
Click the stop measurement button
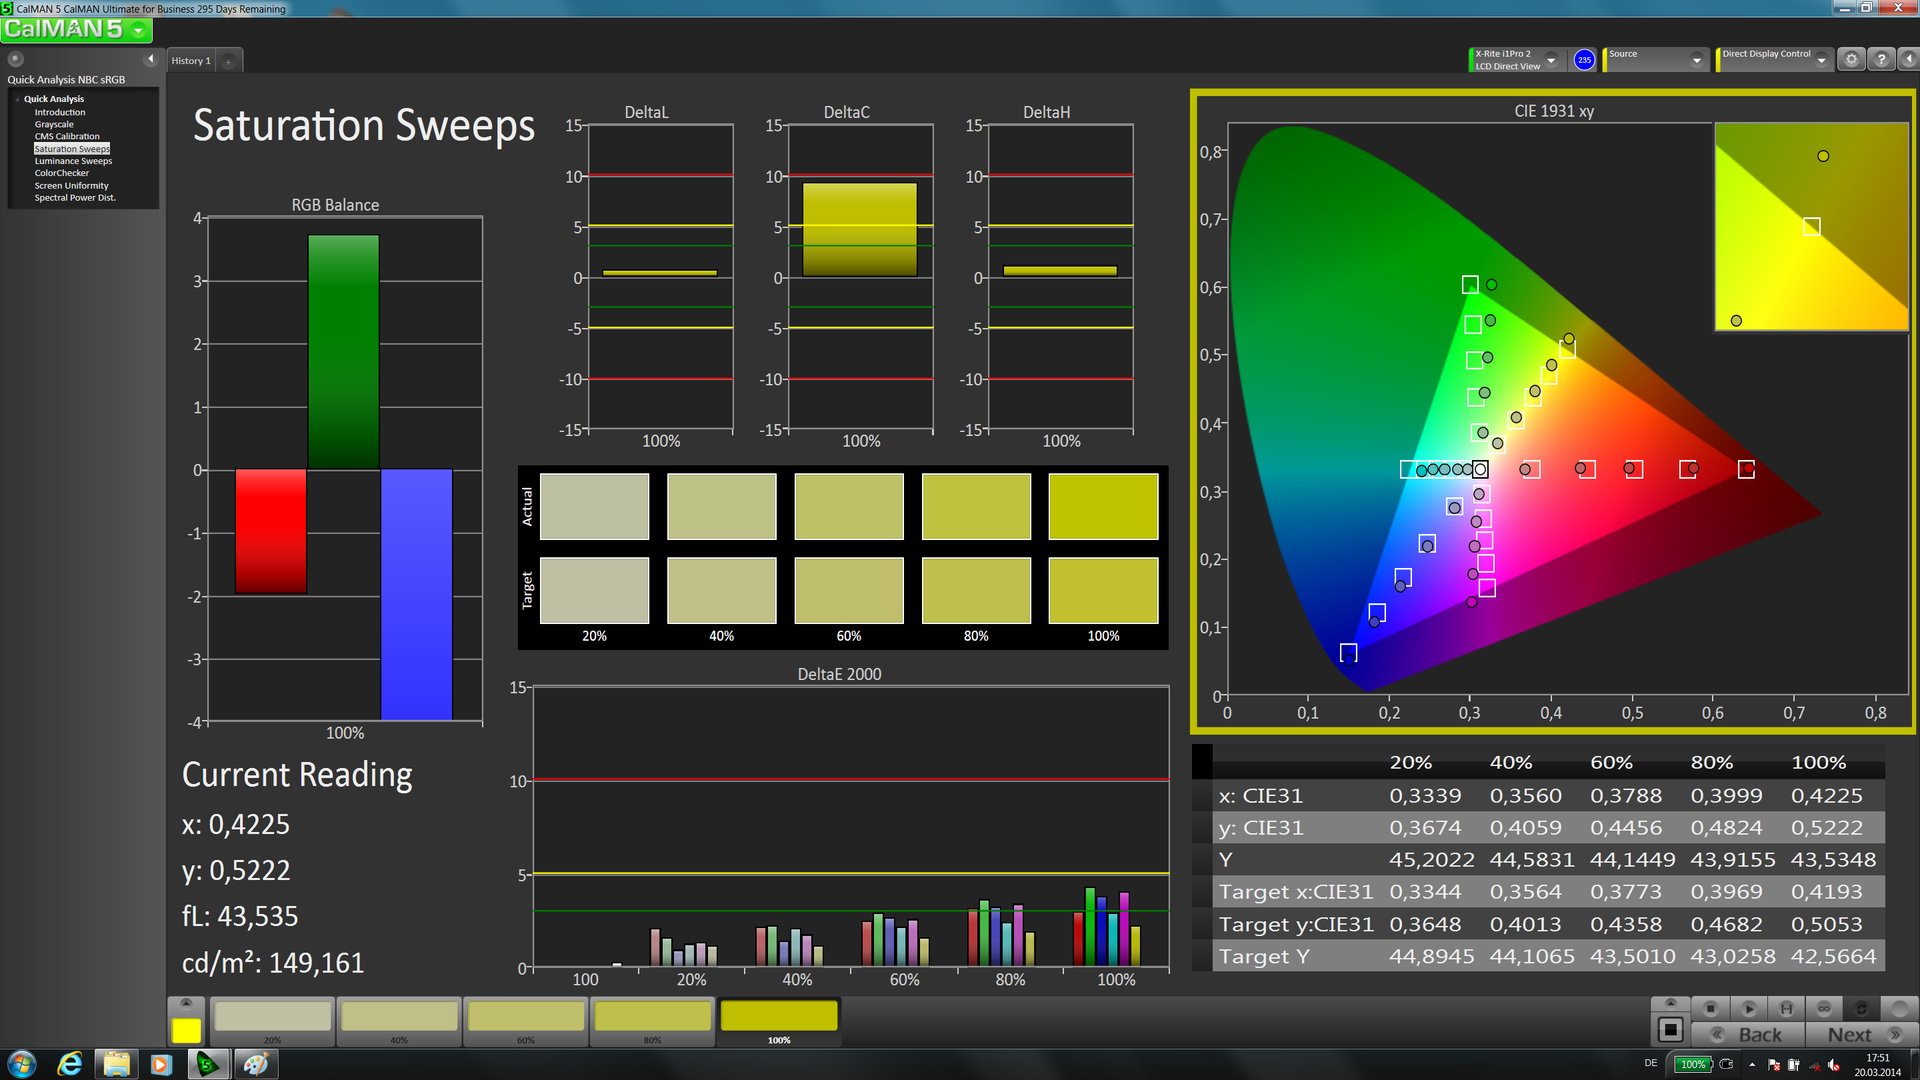(1711, 1009)
